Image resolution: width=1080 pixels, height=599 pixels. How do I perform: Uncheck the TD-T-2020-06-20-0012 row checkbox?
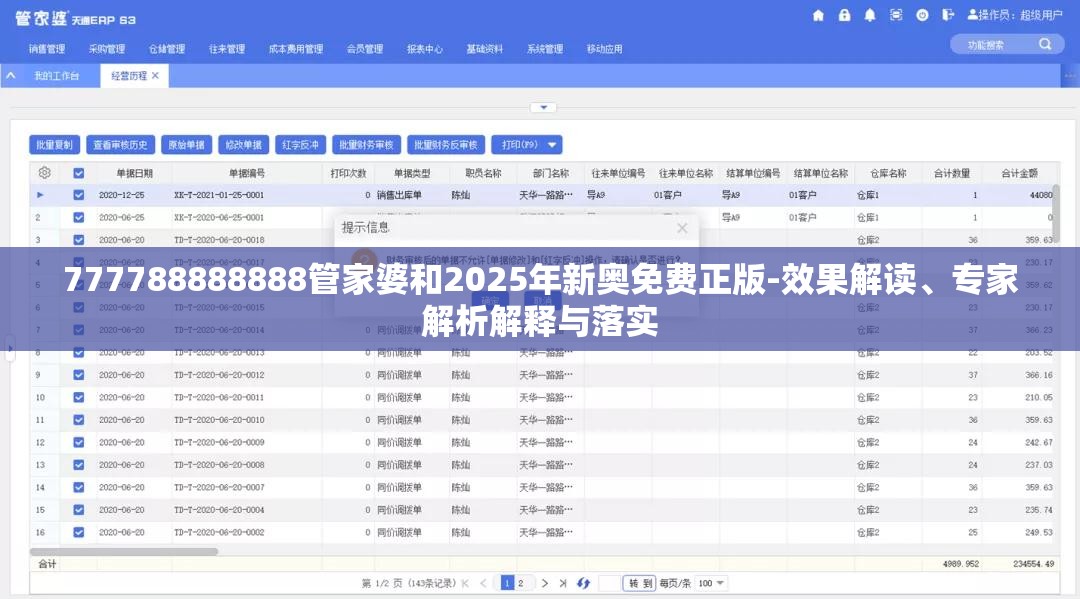click(79, 375)
